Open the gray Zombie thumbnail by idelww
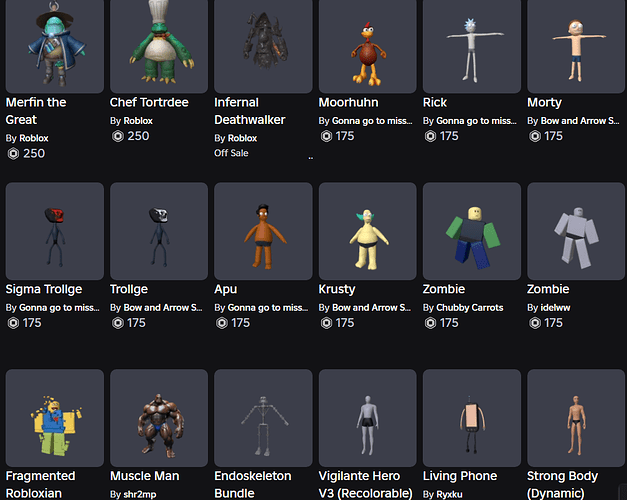The height and width of the screenshot is (500, 627). 576,231
